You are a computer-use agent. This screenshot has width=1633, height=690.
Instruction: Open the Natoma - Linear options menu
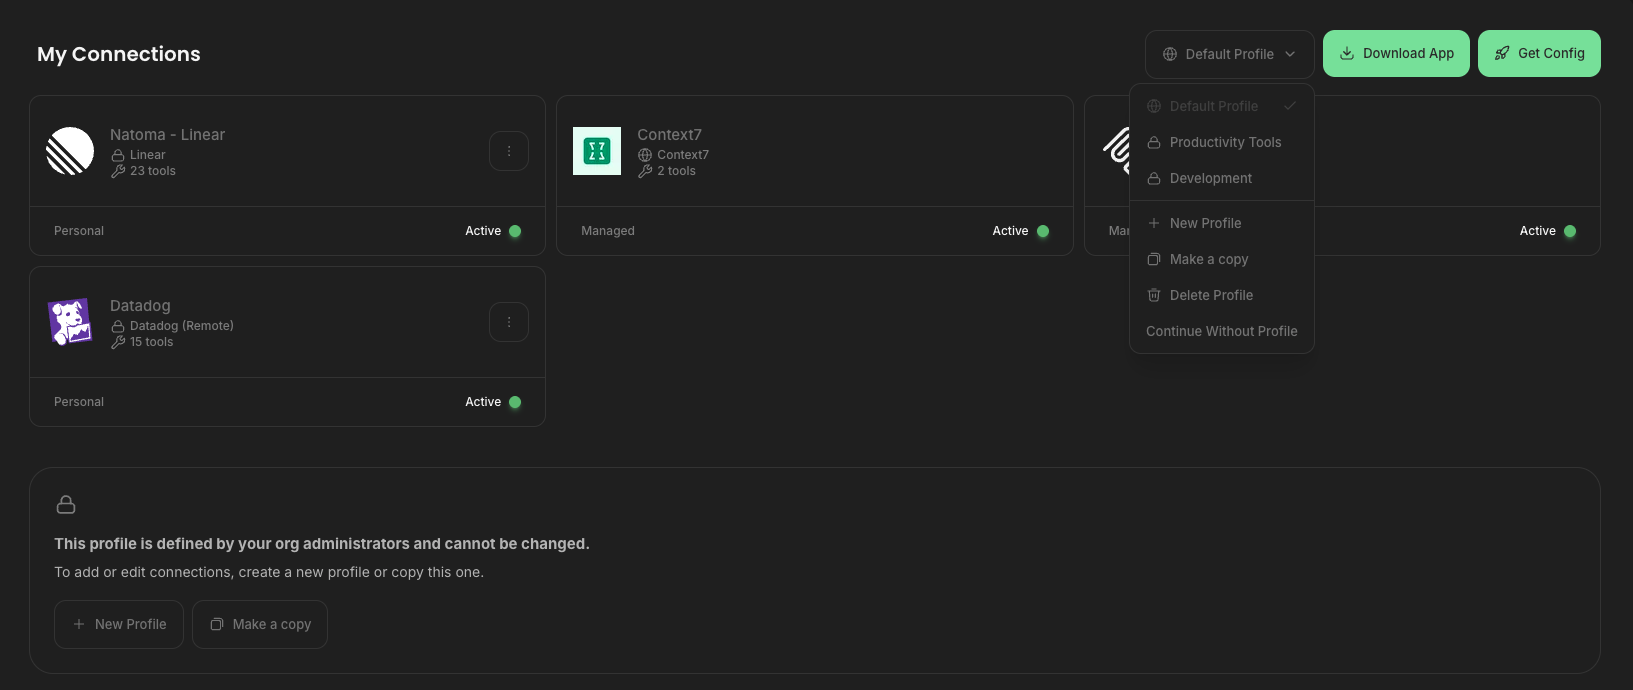pyautogui.click(x=509, y=151)
